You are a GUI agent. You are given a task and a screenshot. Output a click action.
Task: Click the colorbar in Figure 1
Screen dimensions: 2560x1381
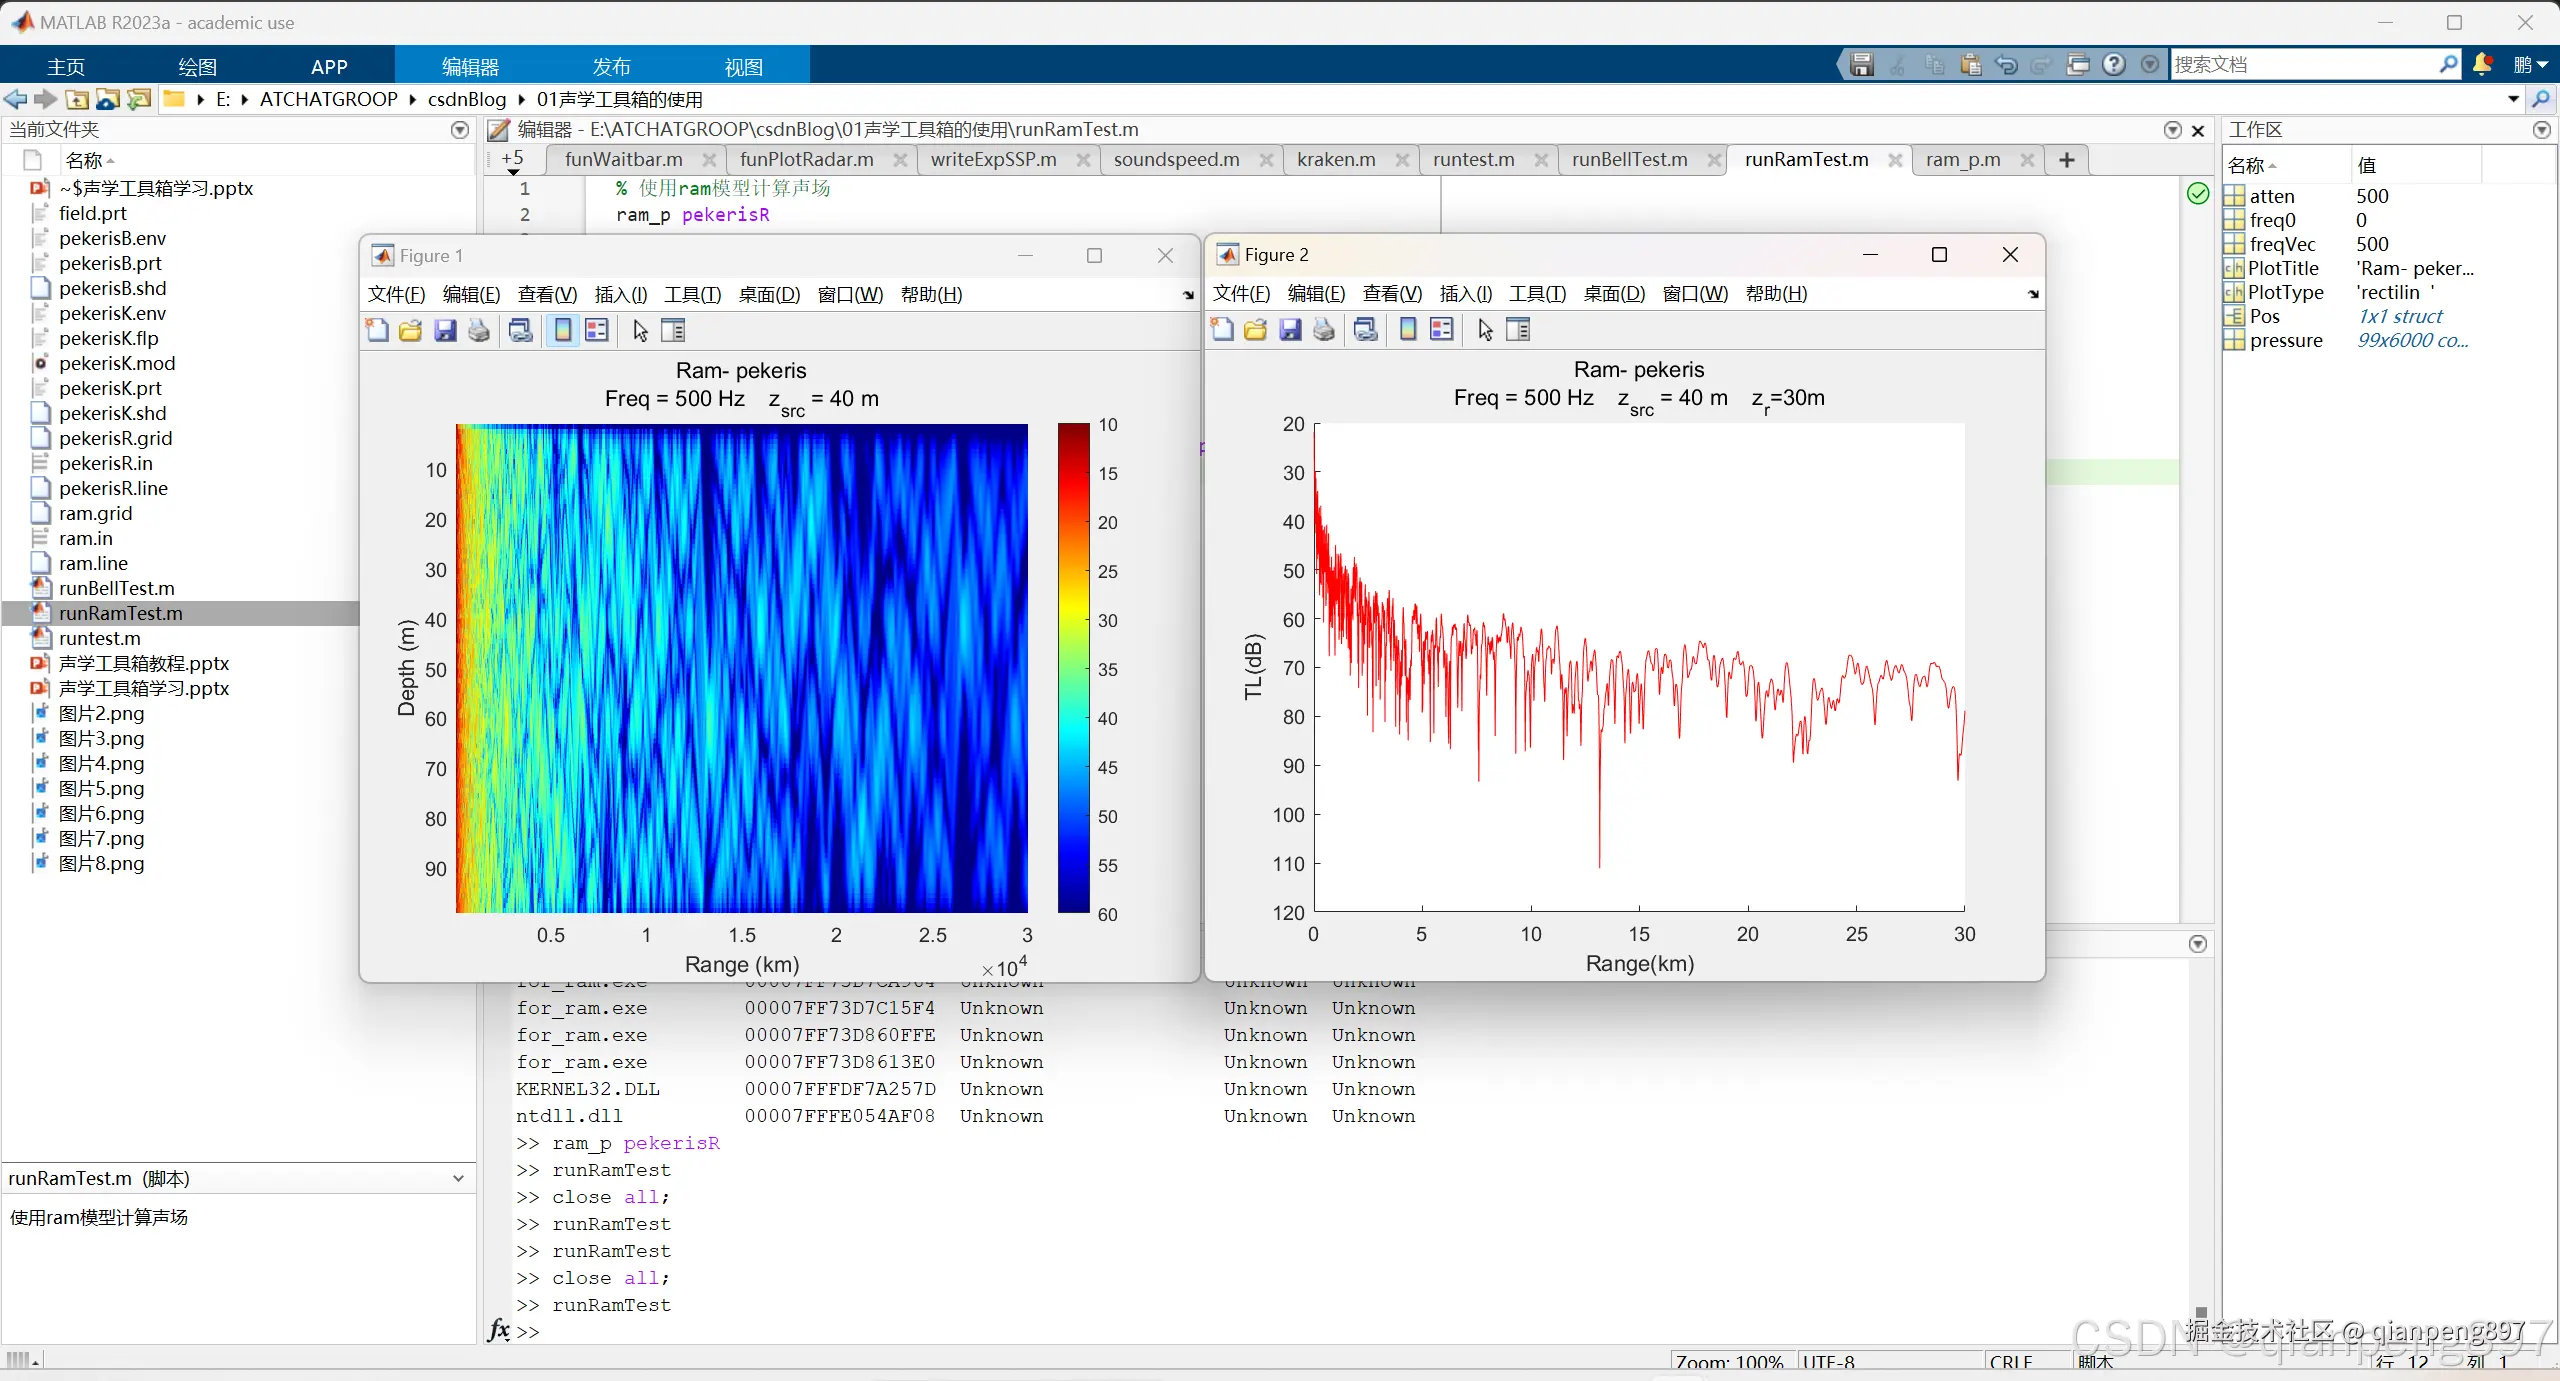pyautogui.click(x=1073, y=668)
